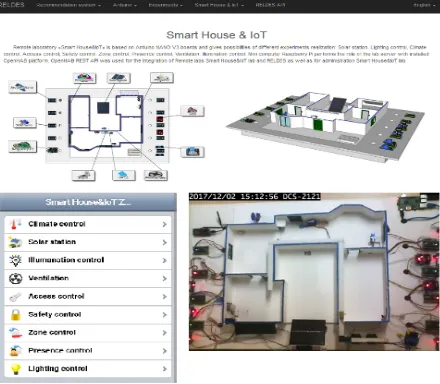Click the Safety control padlock icon

[x=15, y=314]
